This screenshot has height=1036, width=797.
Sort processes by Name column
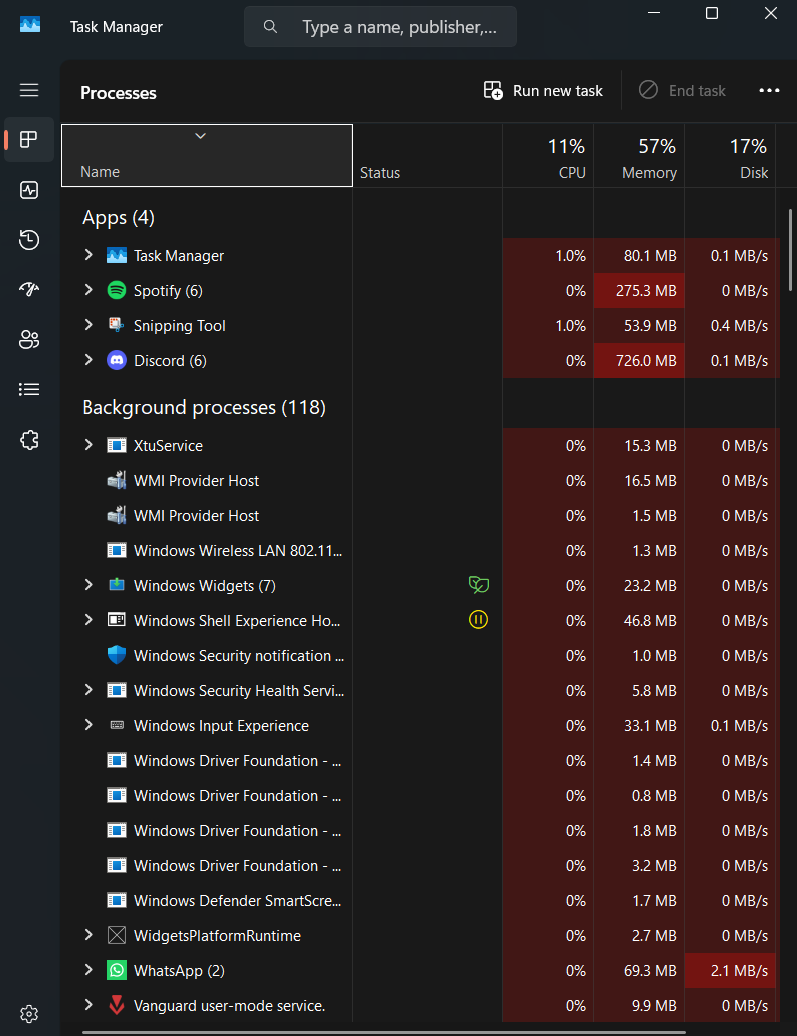click(x=207, y=155)
